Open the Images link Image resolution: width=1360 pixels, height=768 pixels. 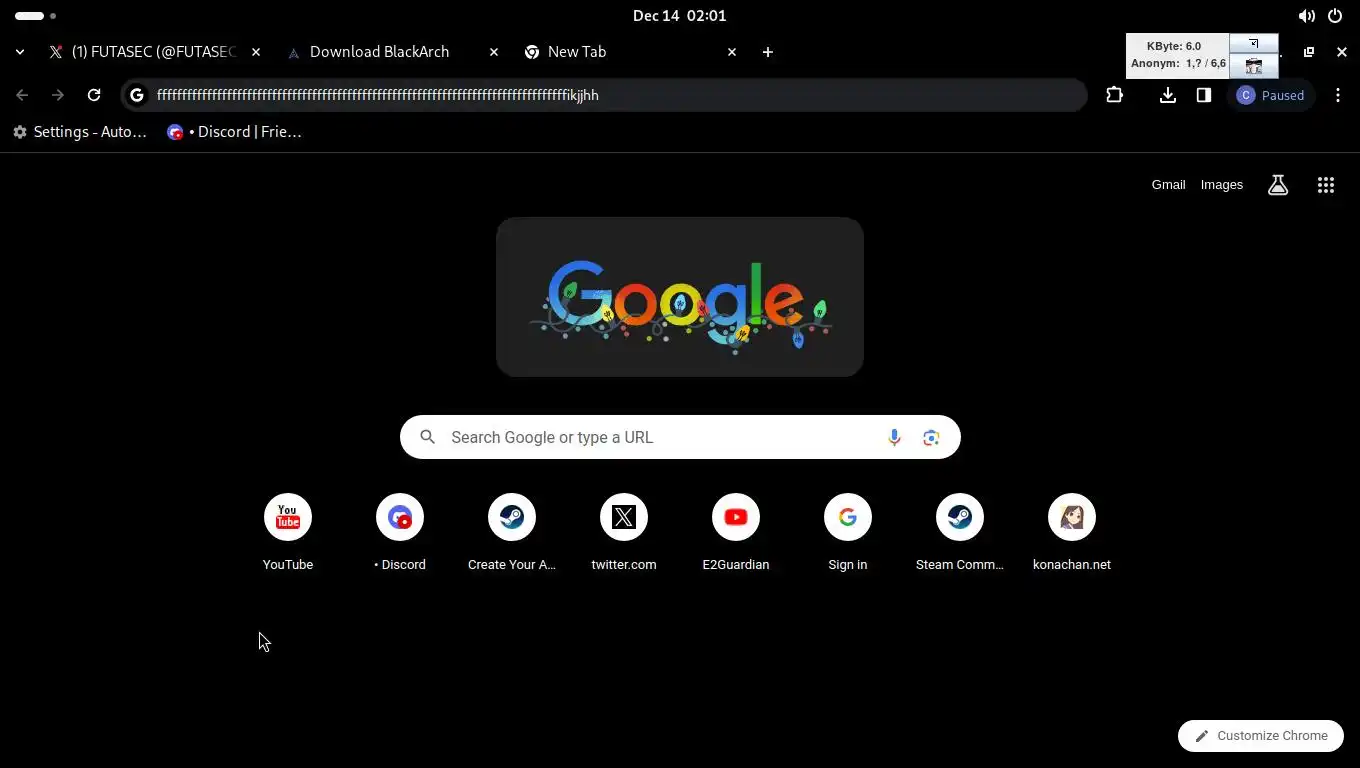[x=1222, y=185]
